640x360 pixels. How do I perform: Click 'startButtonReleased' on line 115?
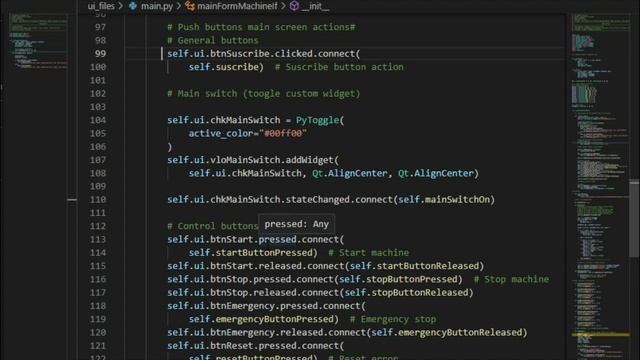(428, 266)
